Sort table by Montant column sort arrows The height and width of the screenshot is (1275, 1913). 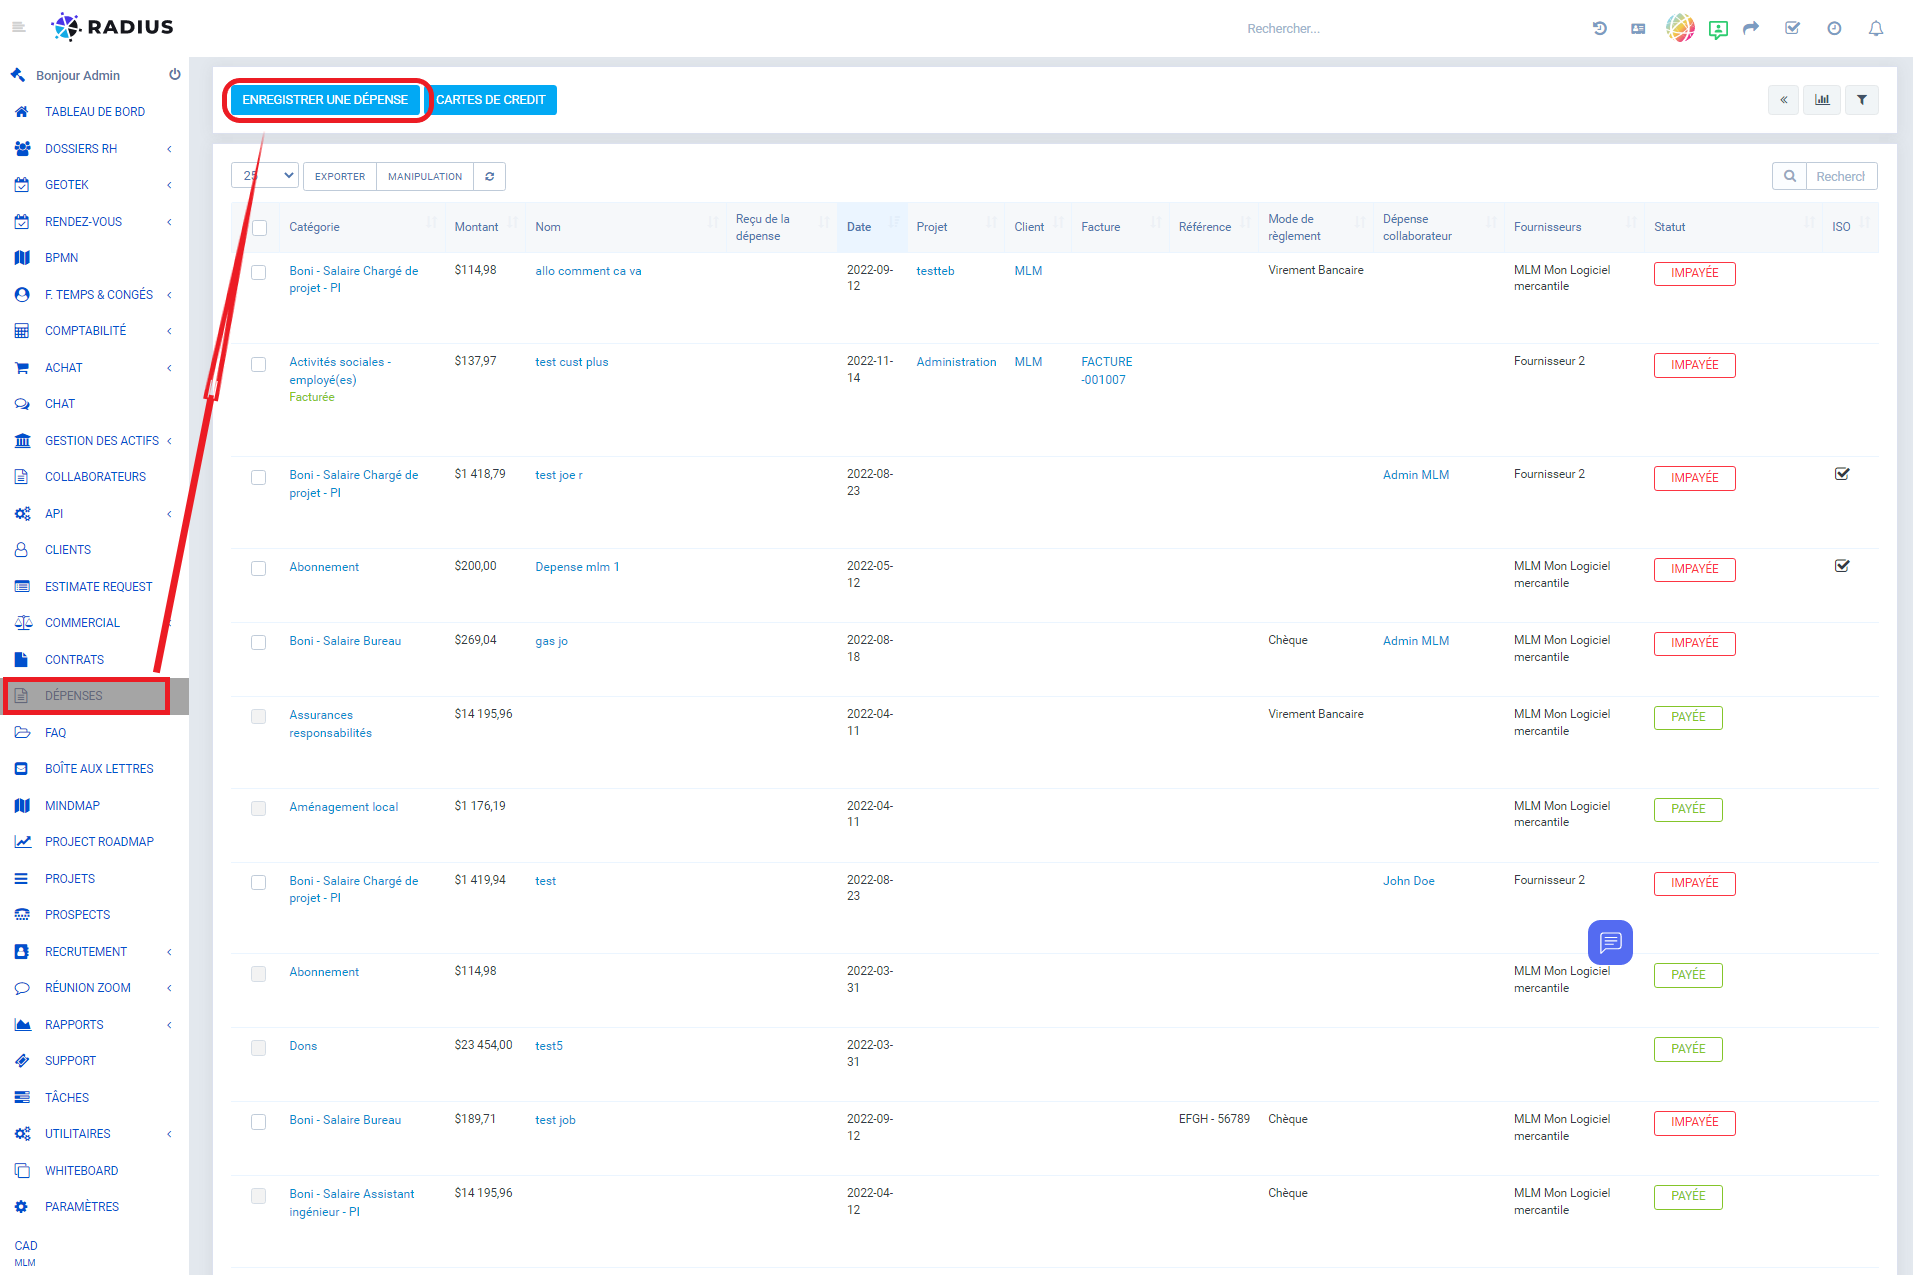coord(513,222)
